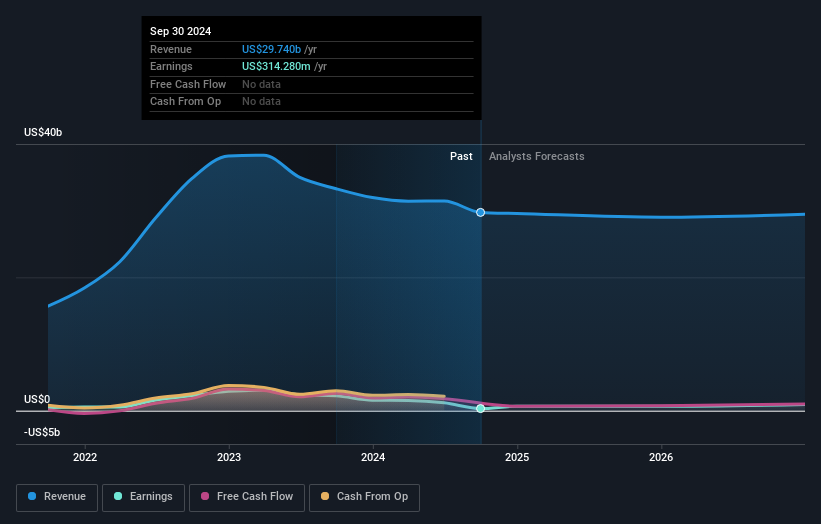The image size is (821, 524).
Task: Click the Free Cash Flow tooltip row label
Action: 188,84
